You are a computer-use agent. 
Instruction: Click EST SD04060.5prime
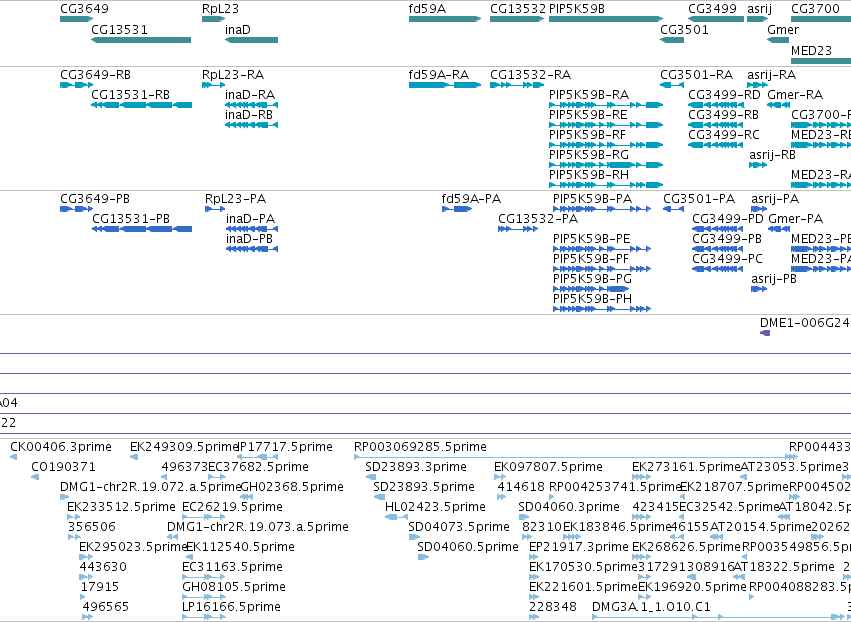click(468, 547)
